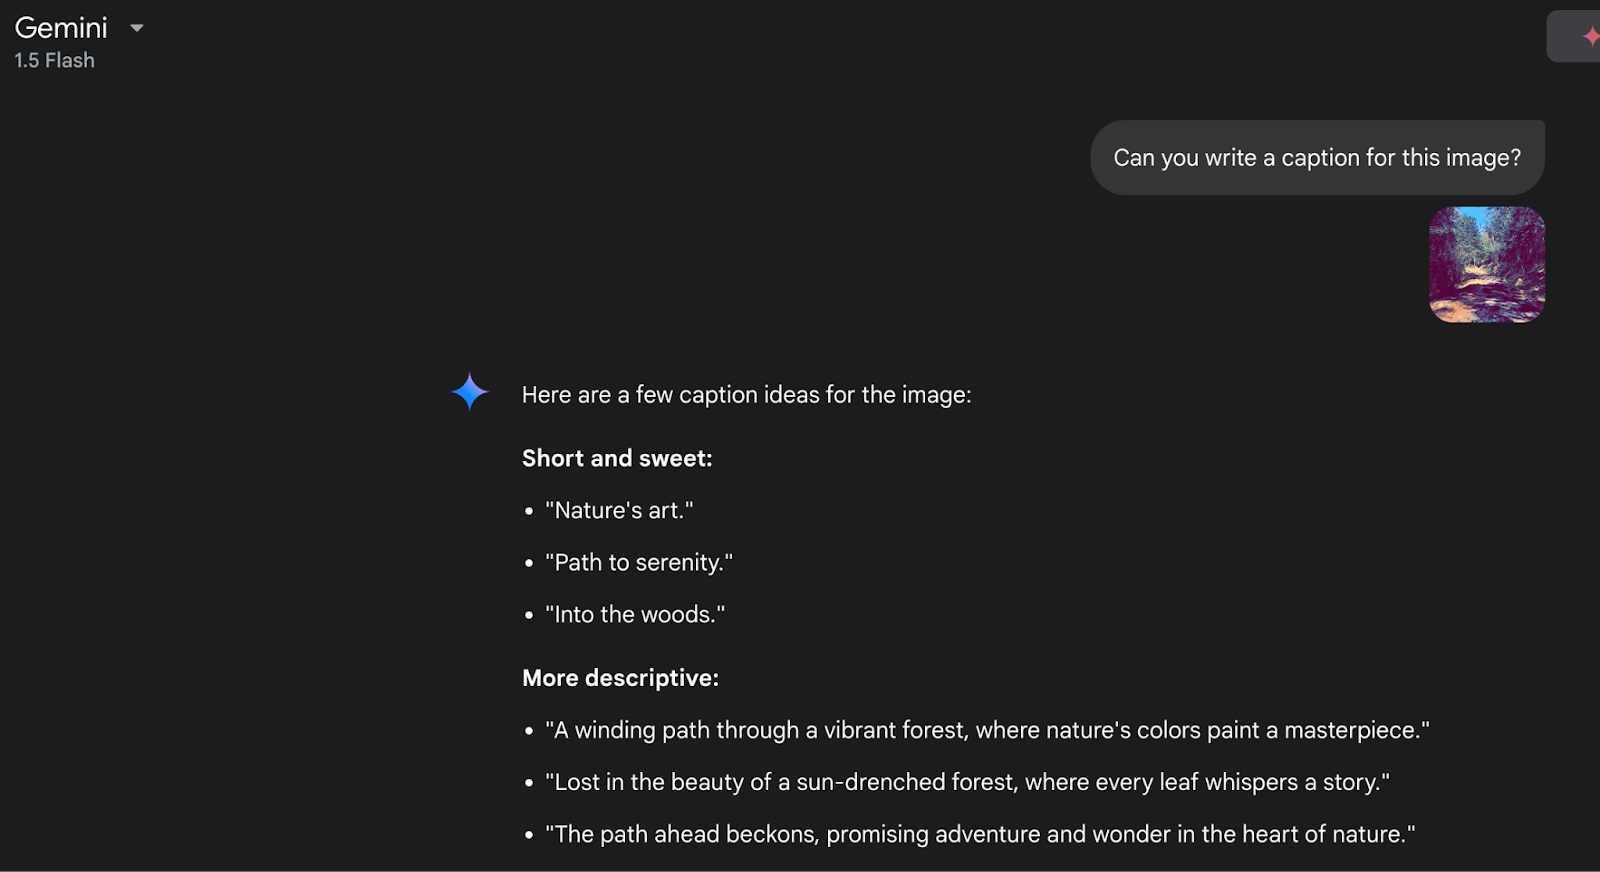
Task: Click the blue Gemini sparkle icon
Action: [x=469, y=392]
